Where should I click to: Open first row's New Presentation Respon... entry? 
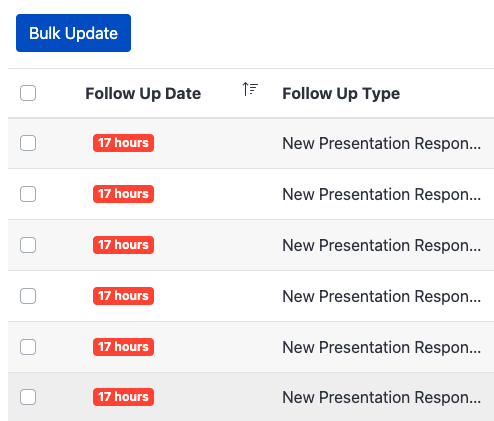[382, 144]
